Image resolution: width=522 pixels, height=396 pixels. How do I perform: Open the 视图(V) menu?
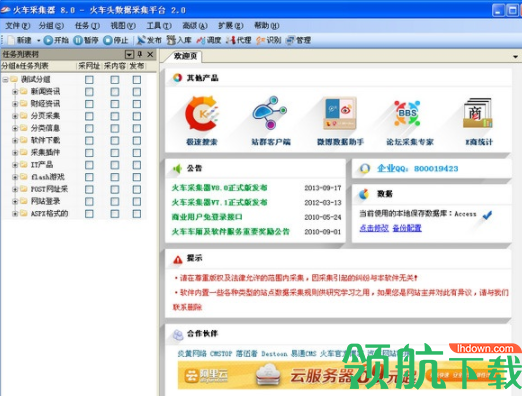click(x=123, y=26)
